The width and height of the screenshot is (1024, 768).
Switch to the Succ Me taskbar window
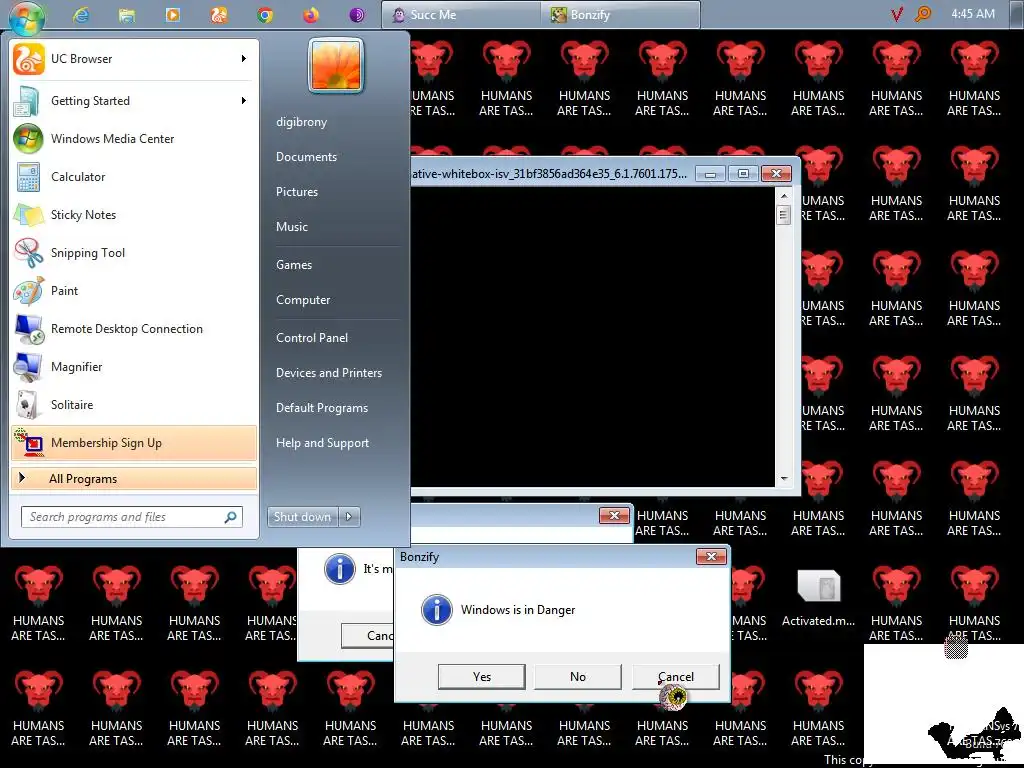(x=461, y=14)
